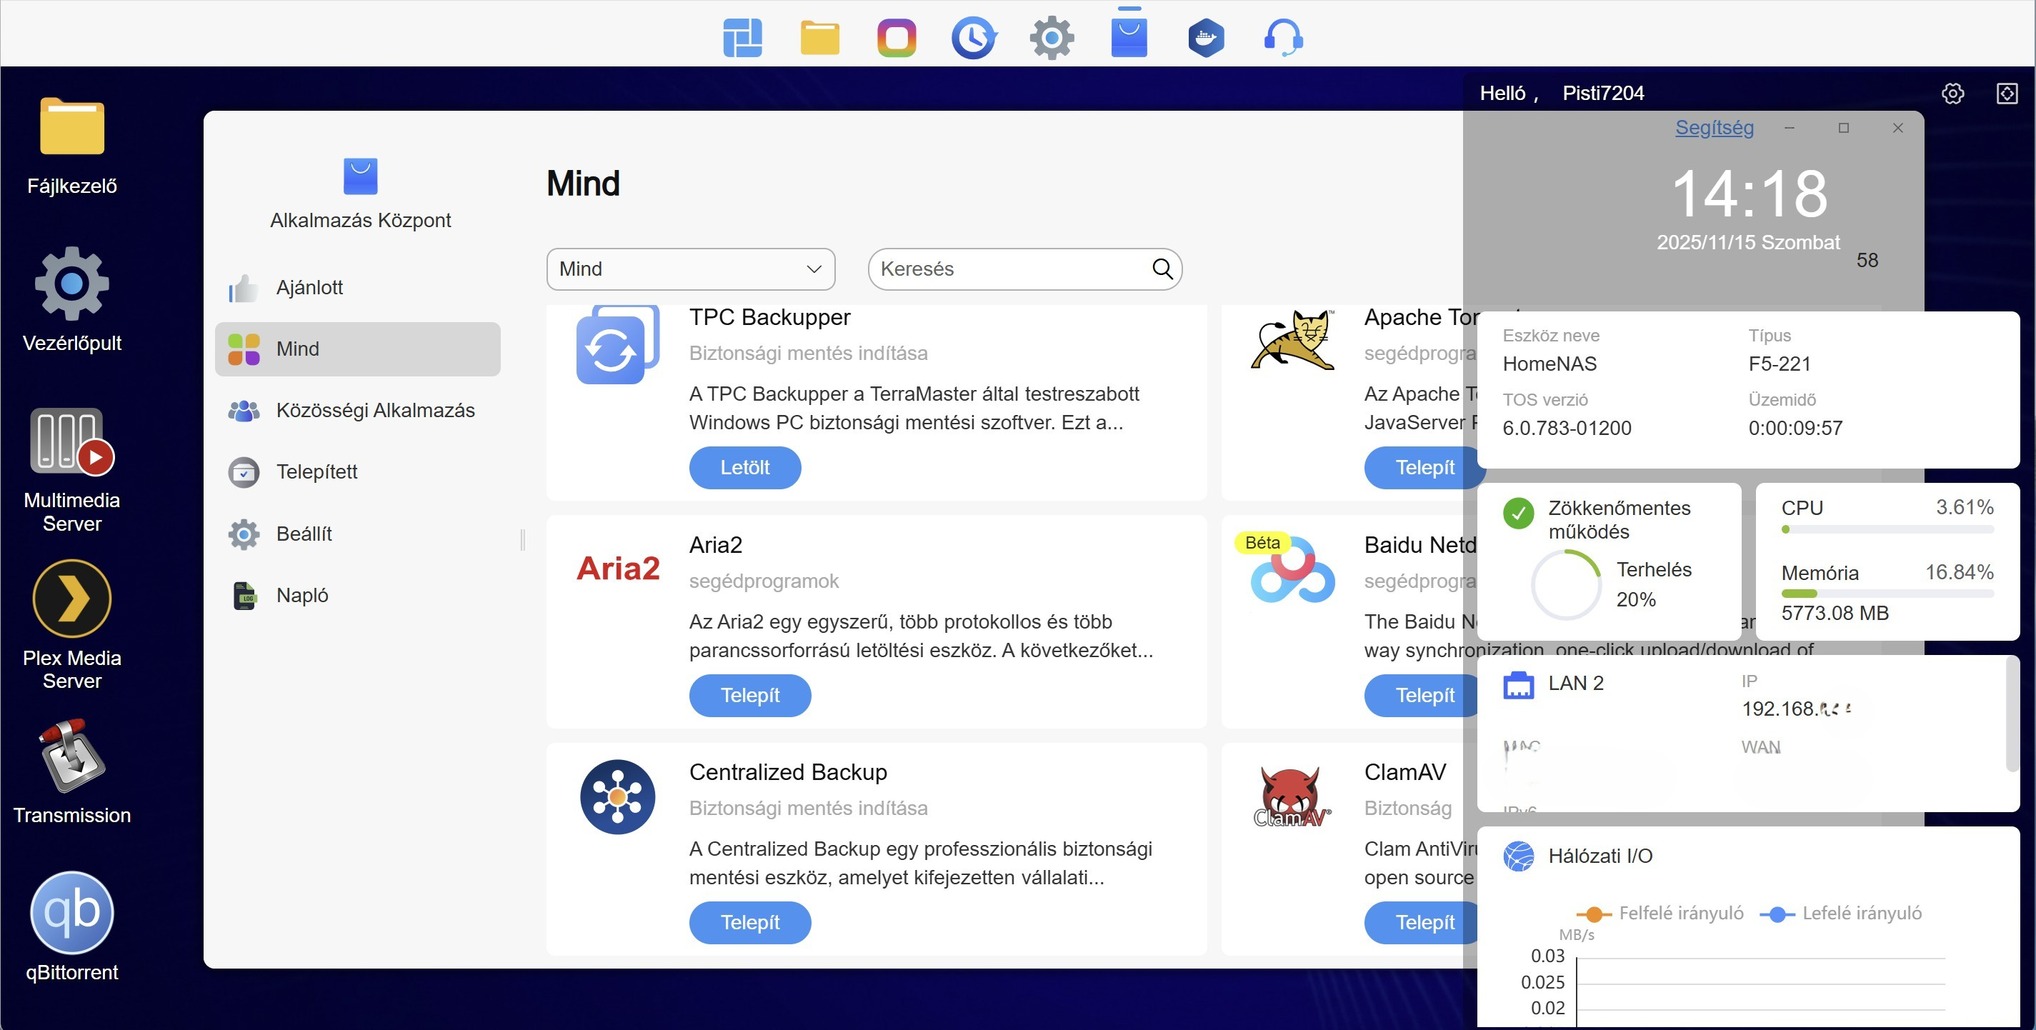The image size is (2036, 1030).
Task: Click the Aria2 app title
Action: pos(716,545)
